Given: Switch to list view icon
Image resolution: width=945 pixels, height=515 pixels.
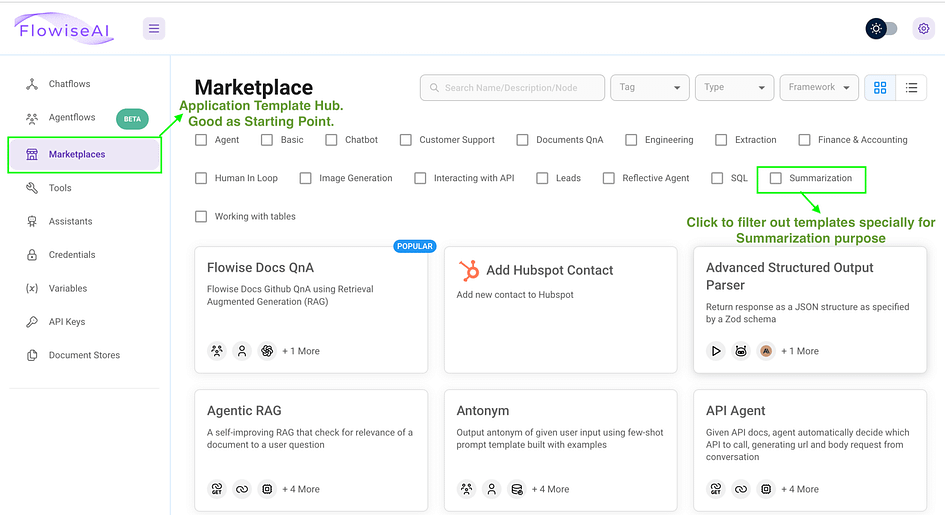Looking at the screenshot, I should (x=911, y=88).
